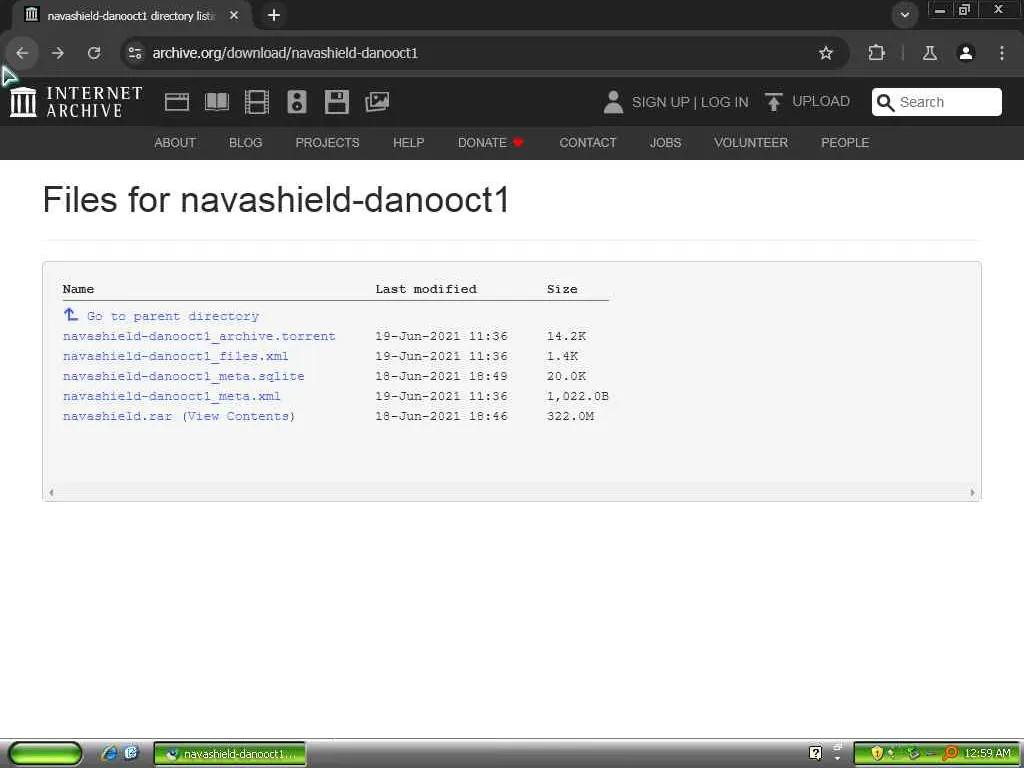Open the Video film icon

(257, 102)
